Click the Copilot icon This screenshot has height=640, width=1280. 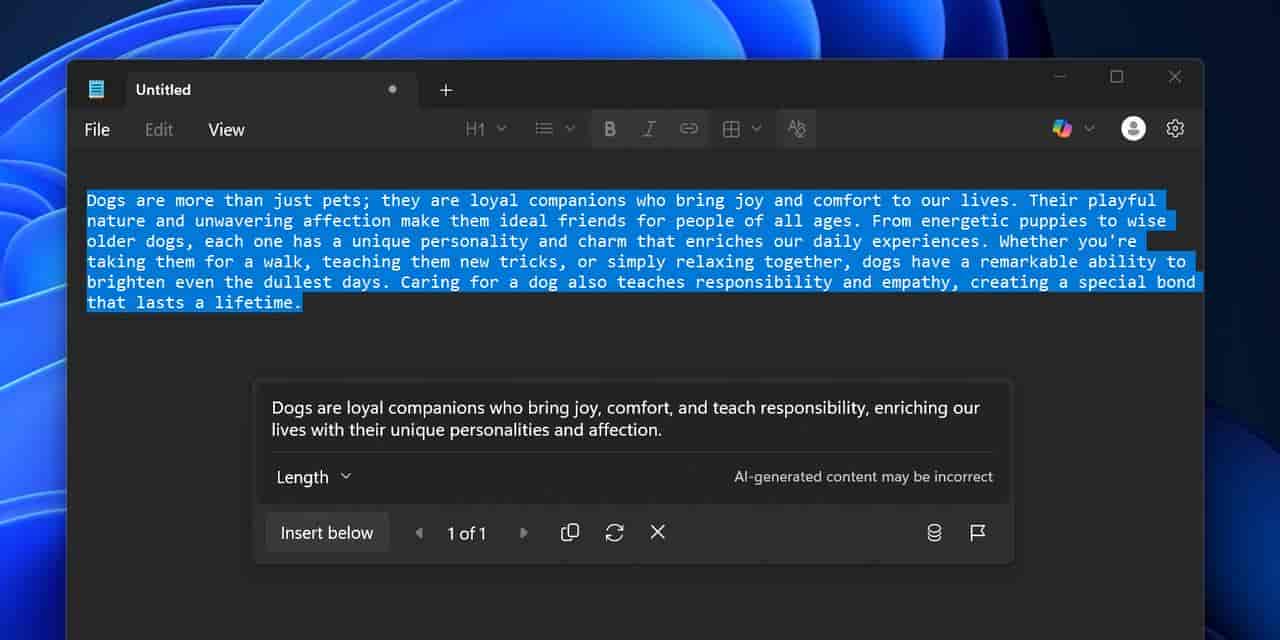click(1062, 128)
